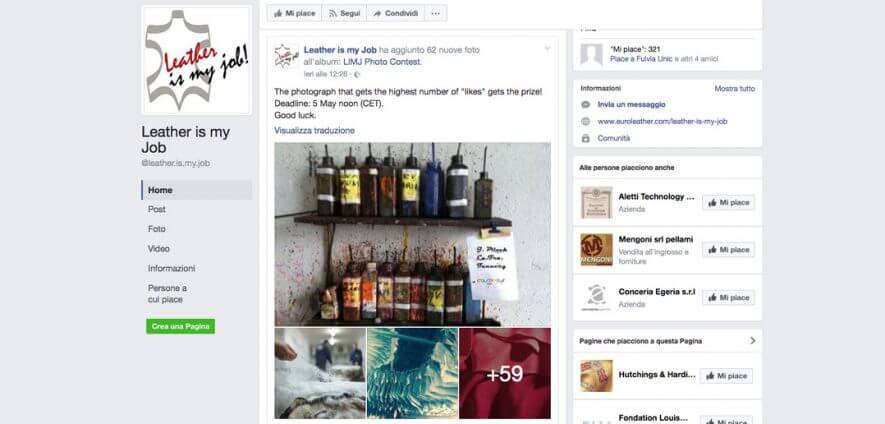
Task: Click the Conceria Egeria page logo
Action: tap(597, 298)
